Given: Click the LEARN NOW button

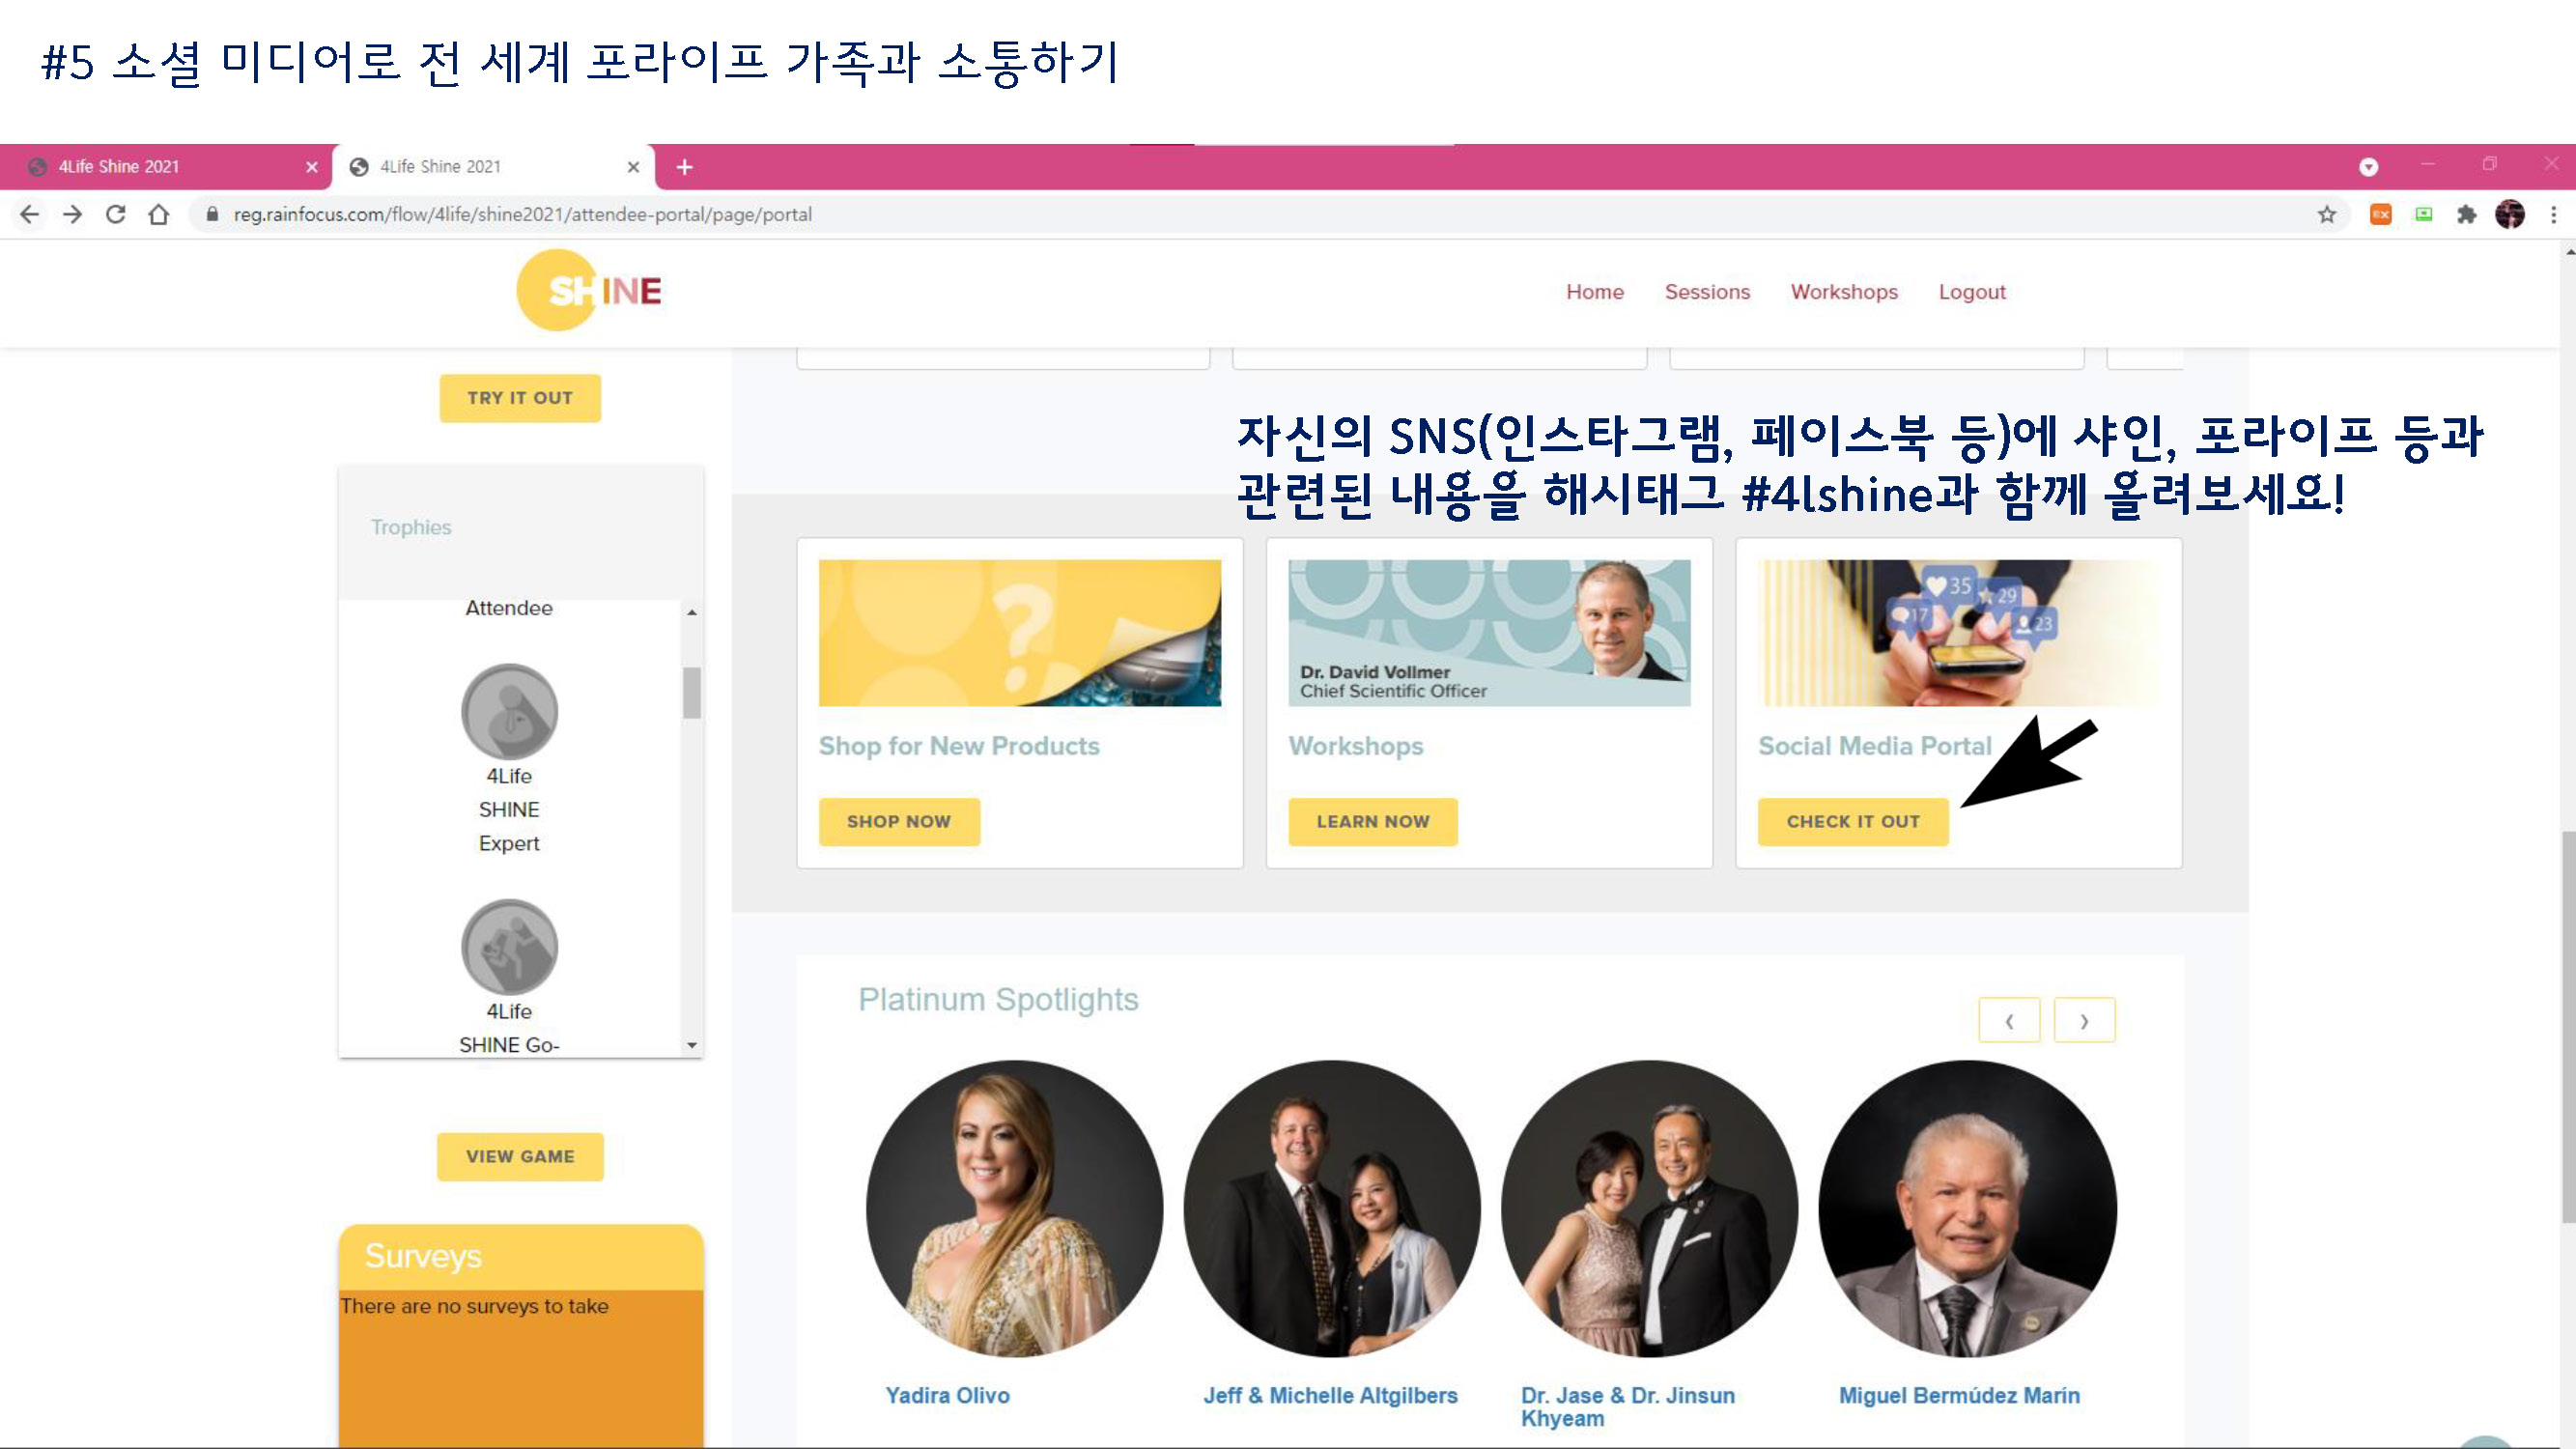Looking at the screenshot, I should click(1373, 822).
